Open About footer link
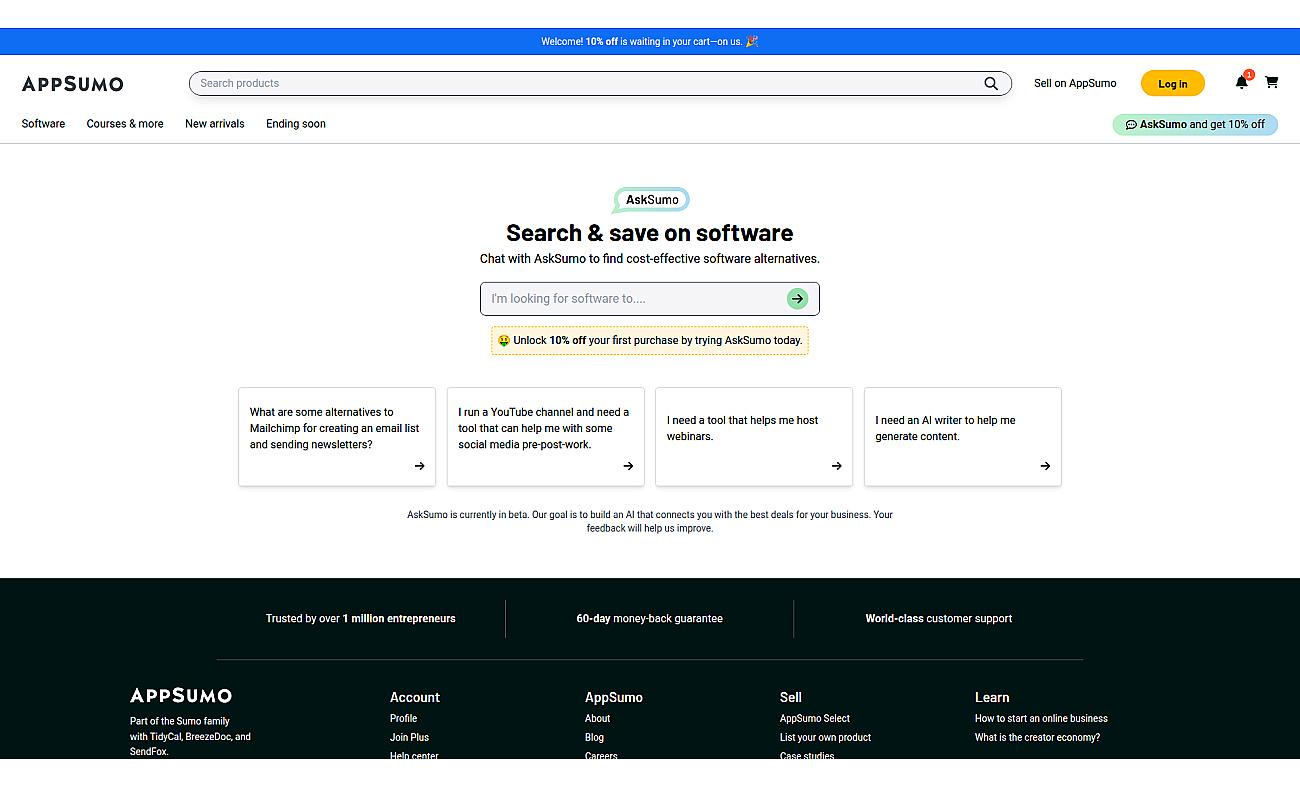The image size is (1300, 788). 598,719
